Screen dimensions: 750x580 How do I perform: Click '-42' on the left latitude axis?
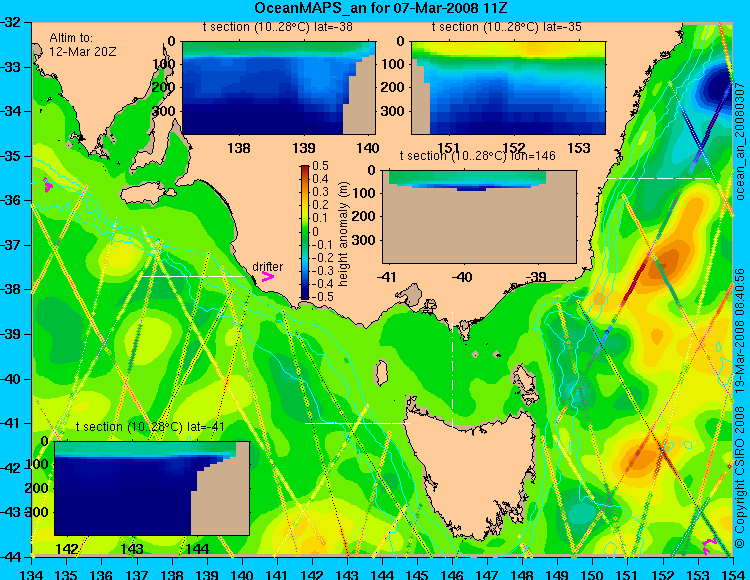(x=10, y=468)
